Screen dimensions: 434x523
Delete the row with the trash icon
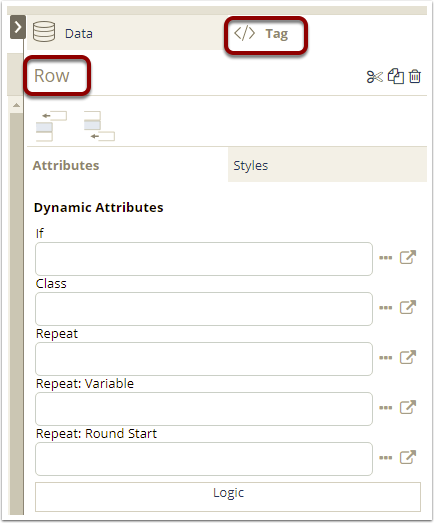tap(415, 76)
